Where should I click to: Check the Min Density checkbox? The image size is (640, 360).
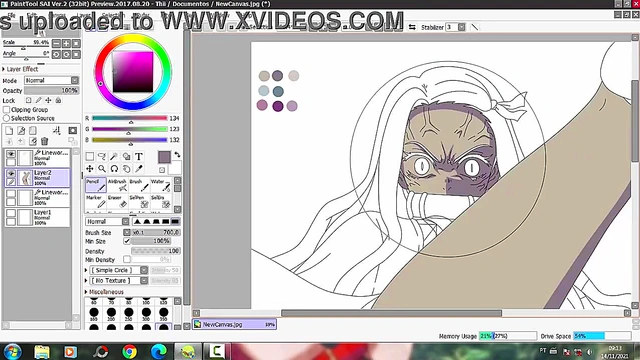pos(127,260)
